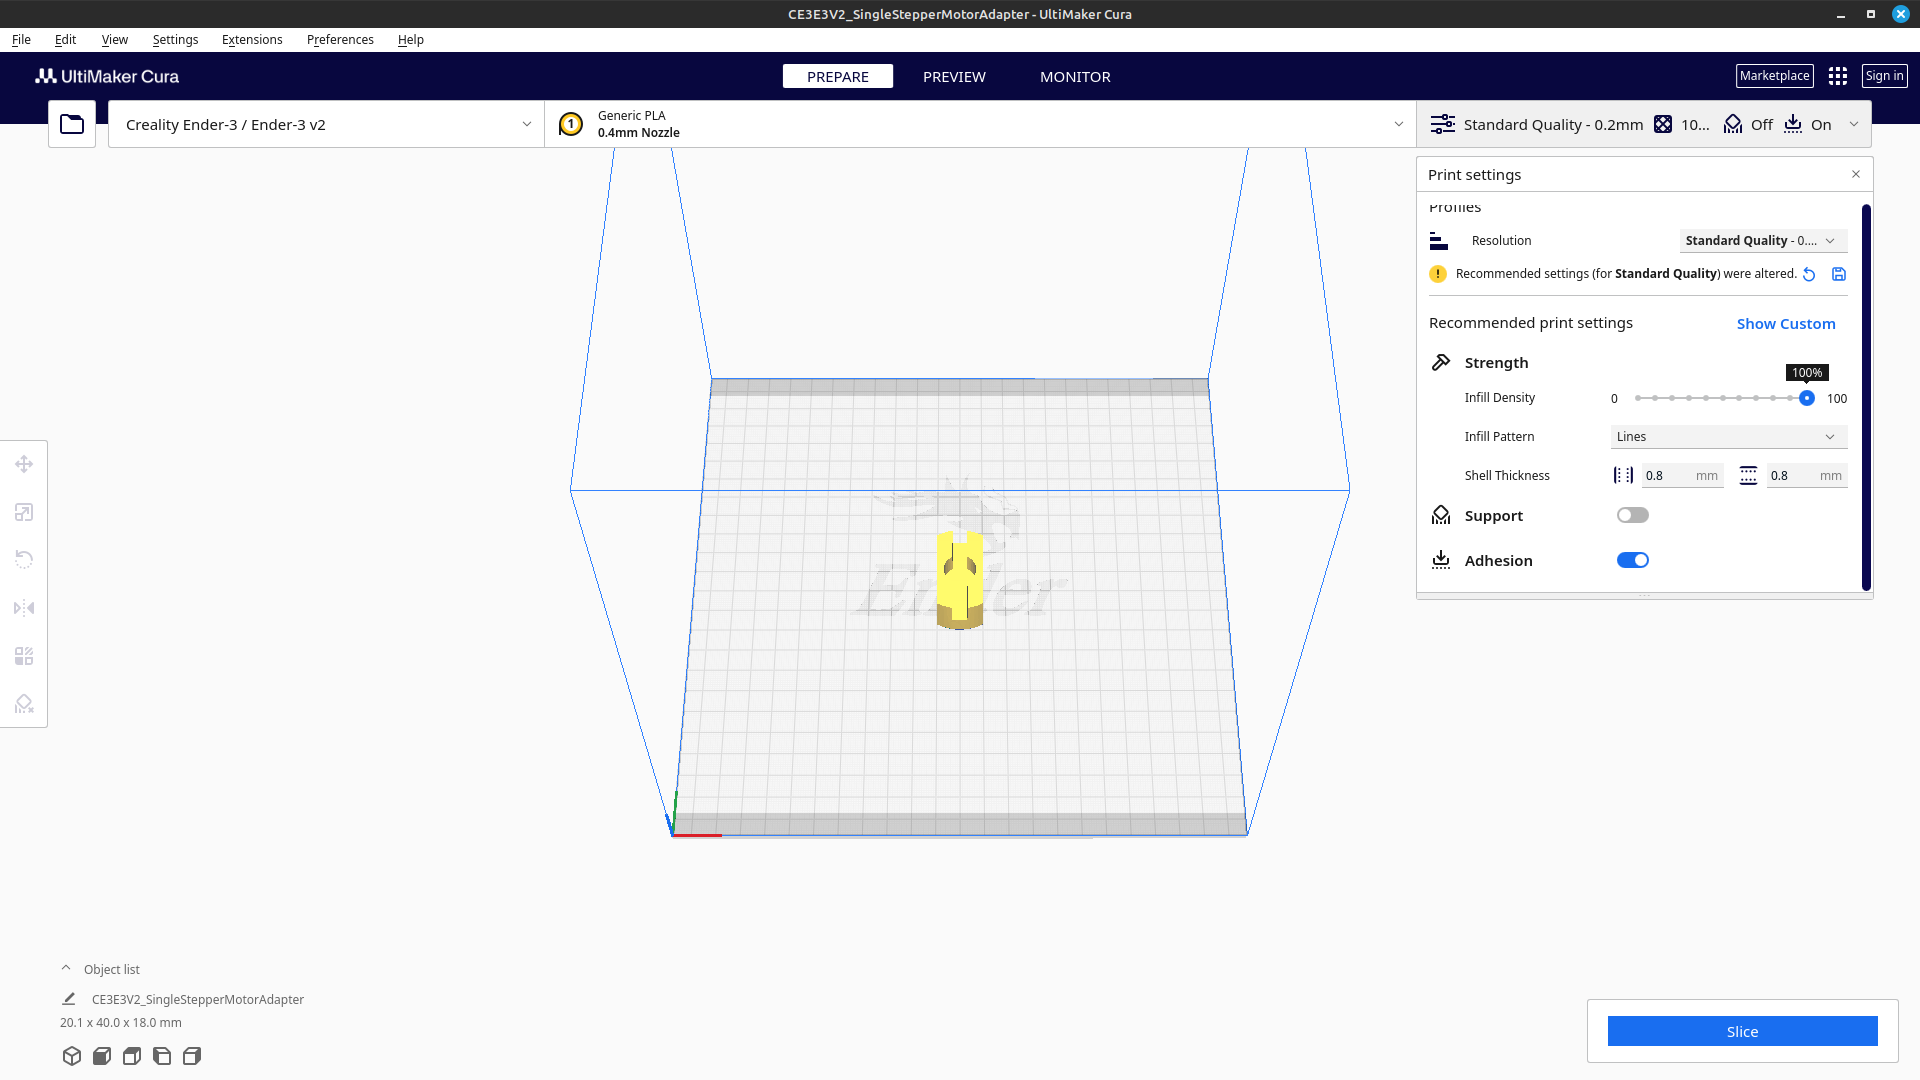Click the infill icon in settings summary

tap(1663, 124)
